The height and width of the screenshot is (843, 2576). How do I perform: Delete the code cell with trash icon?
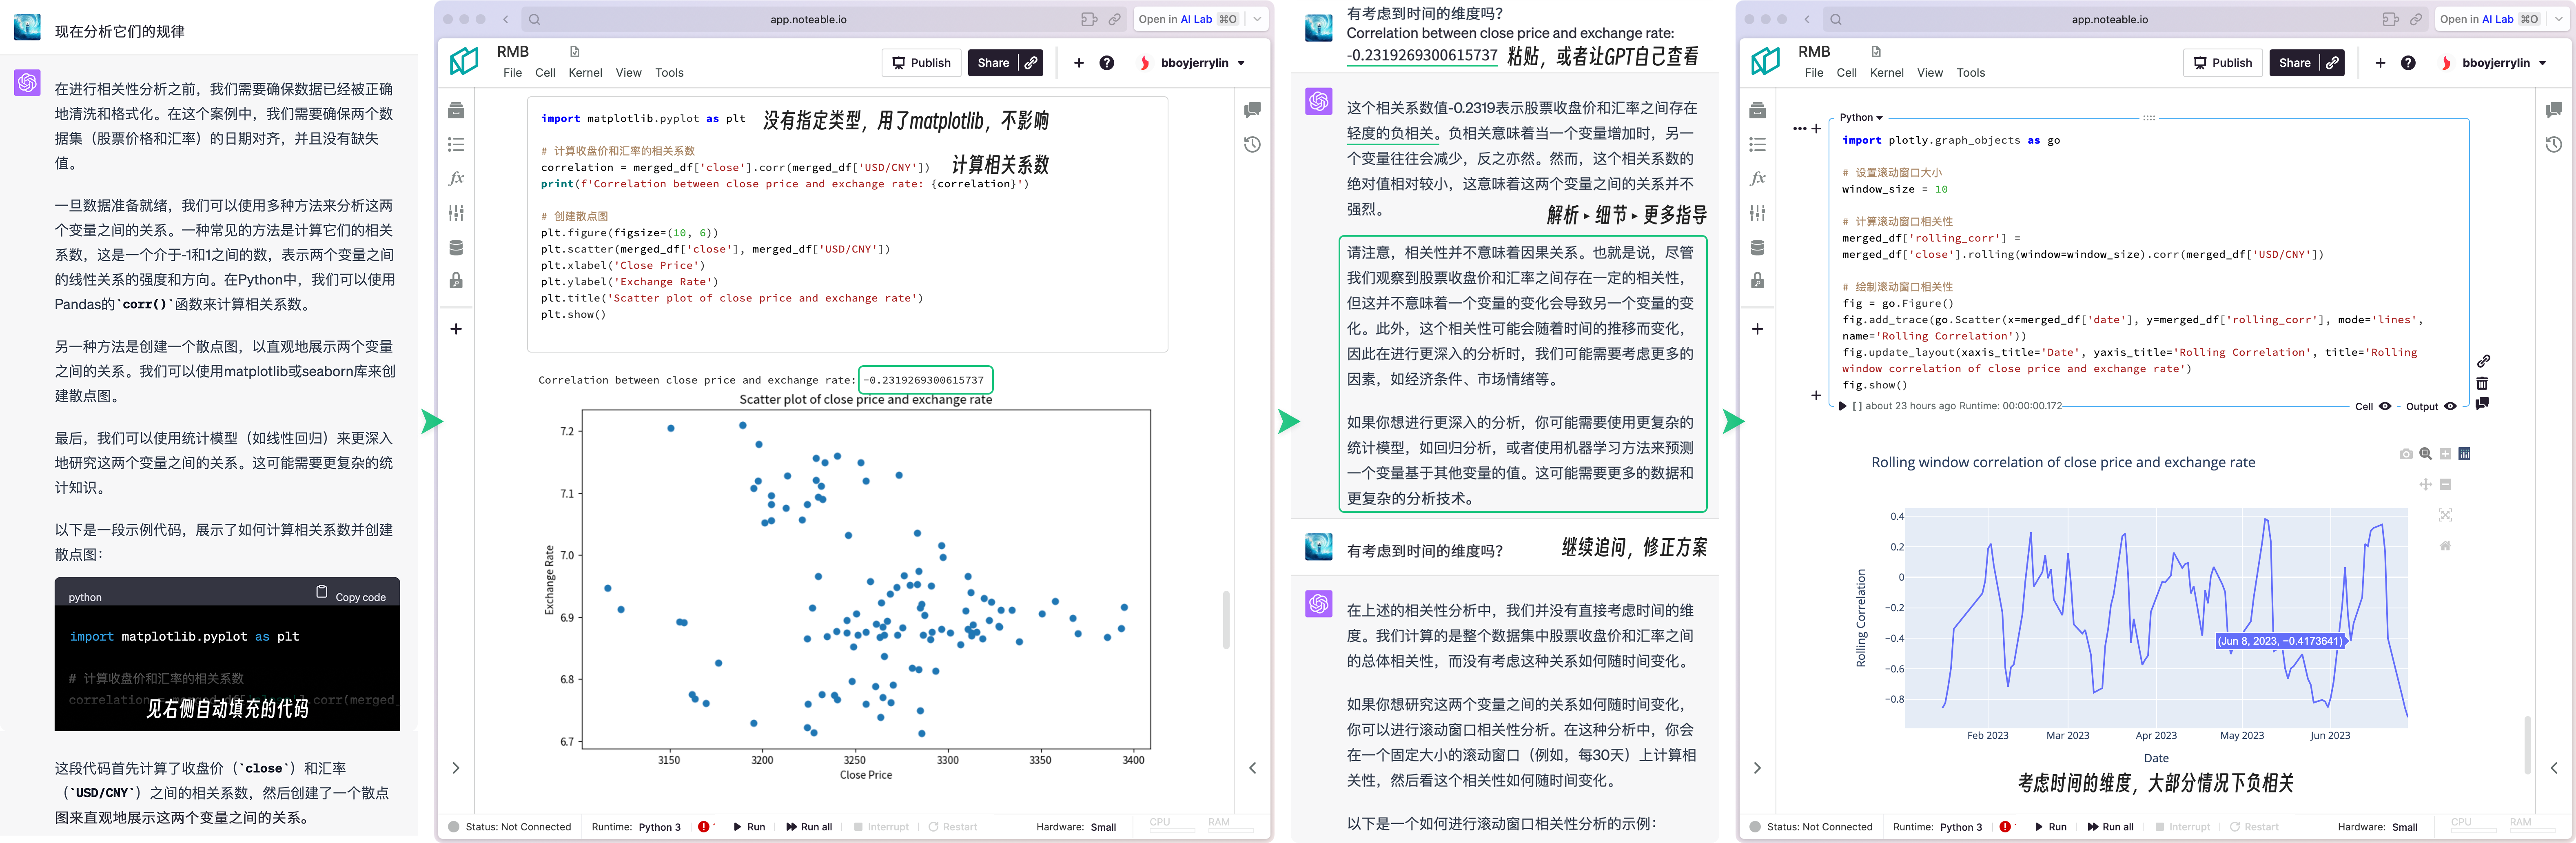click(x=2482, y=383)
